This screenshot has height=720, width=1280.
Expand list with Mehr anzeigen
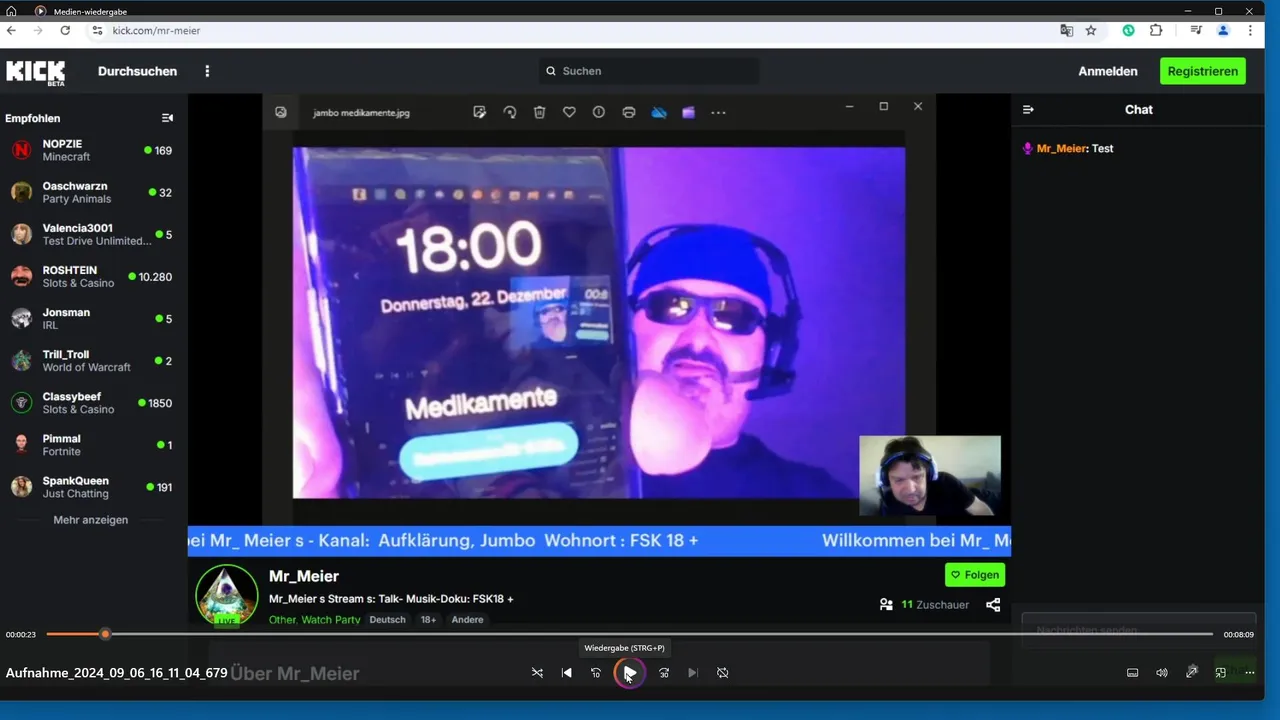coord(91,520)
